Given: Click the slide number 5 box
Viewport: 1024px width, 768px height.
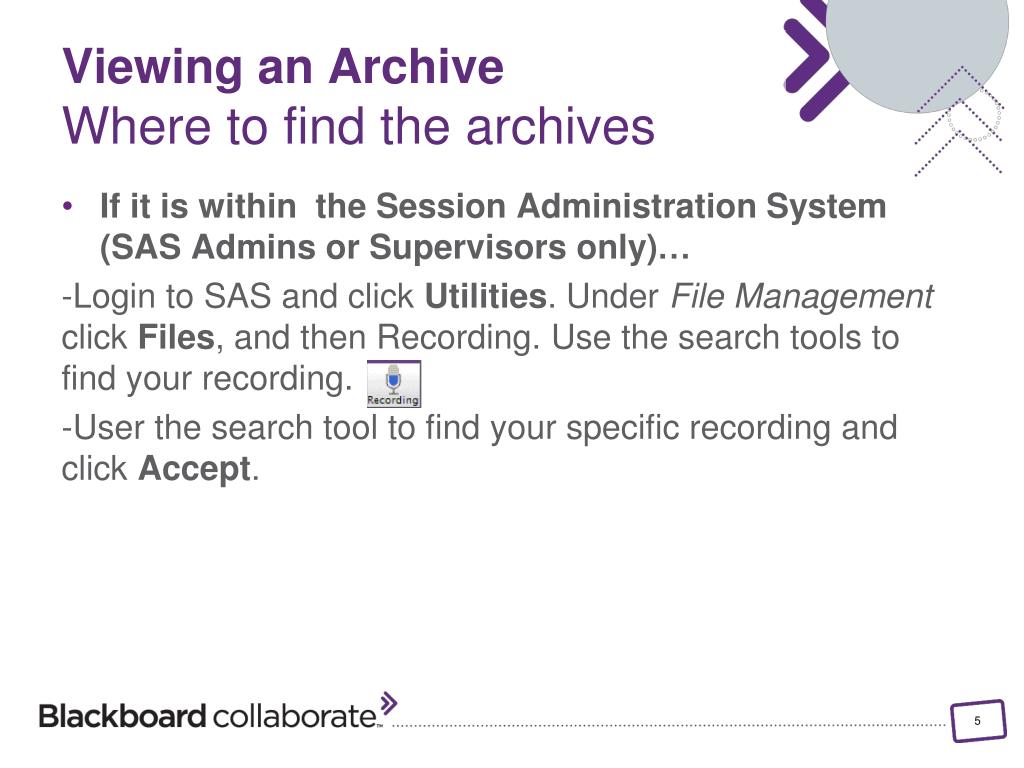Looking at the screenshot, I should (978, 720).
